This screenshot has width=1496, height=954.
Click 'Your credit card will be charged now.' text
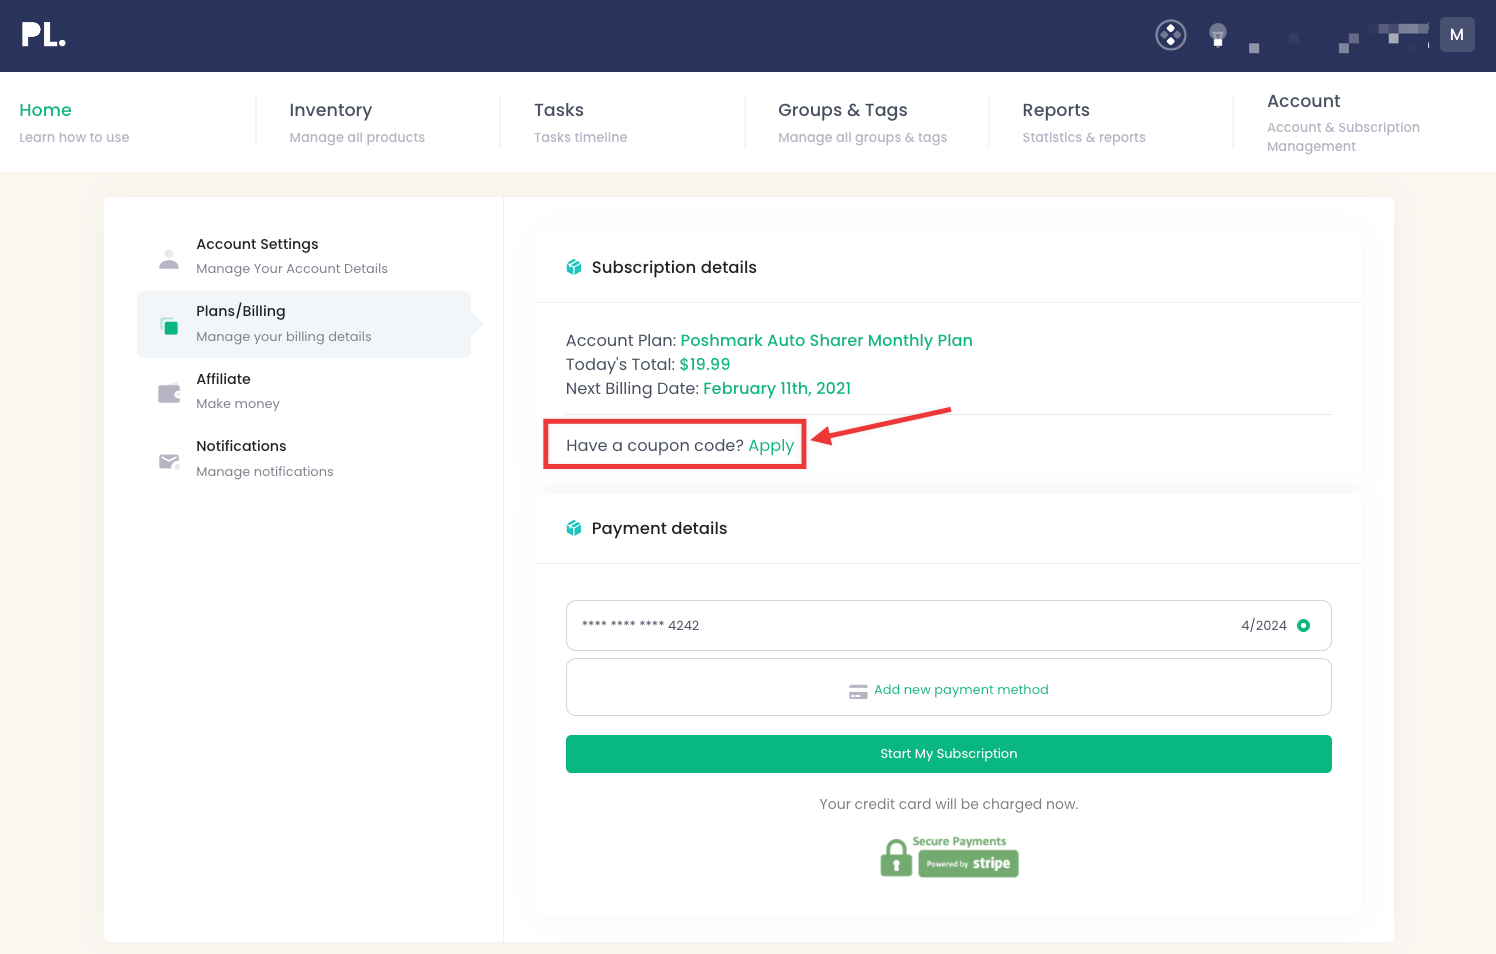(948, 804)
